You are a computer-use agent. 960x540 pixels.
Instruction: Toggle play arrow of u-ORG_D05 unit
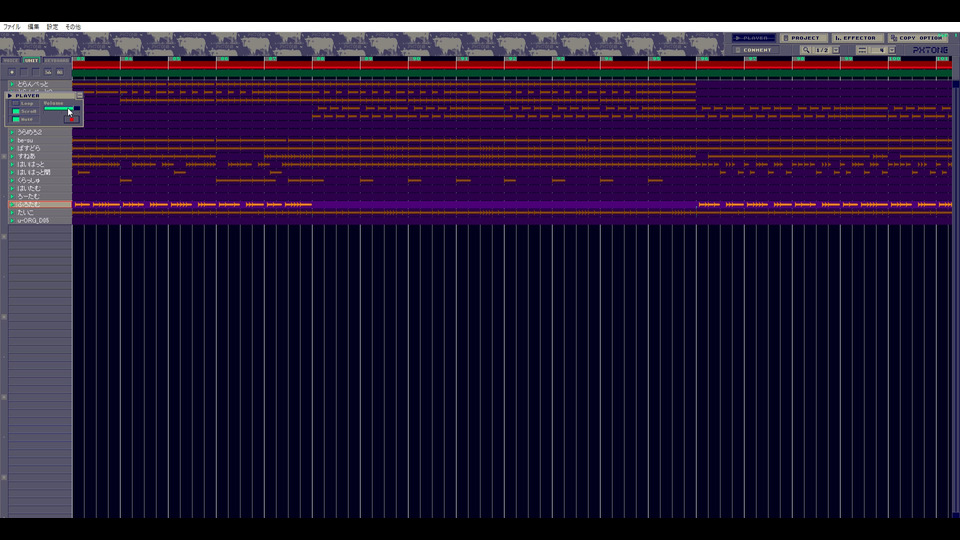12,220
